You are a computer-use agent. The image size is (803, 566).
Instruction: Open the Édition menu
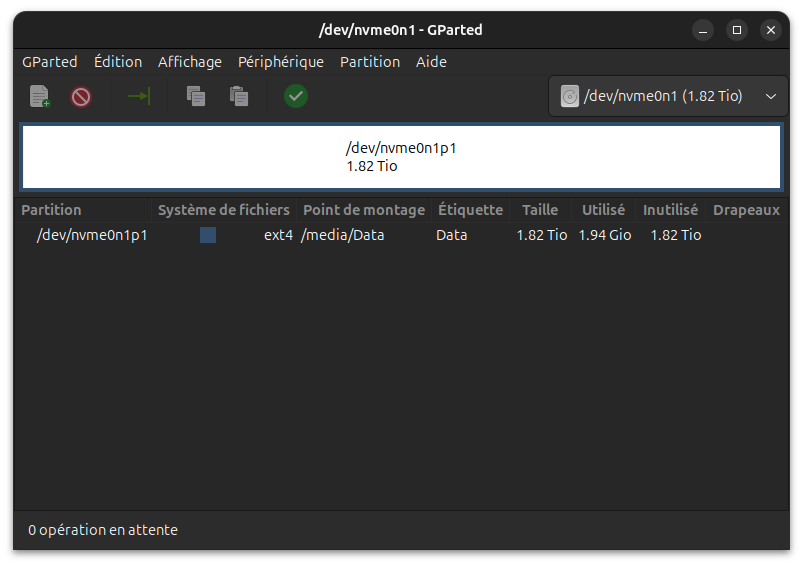point(118,62)
